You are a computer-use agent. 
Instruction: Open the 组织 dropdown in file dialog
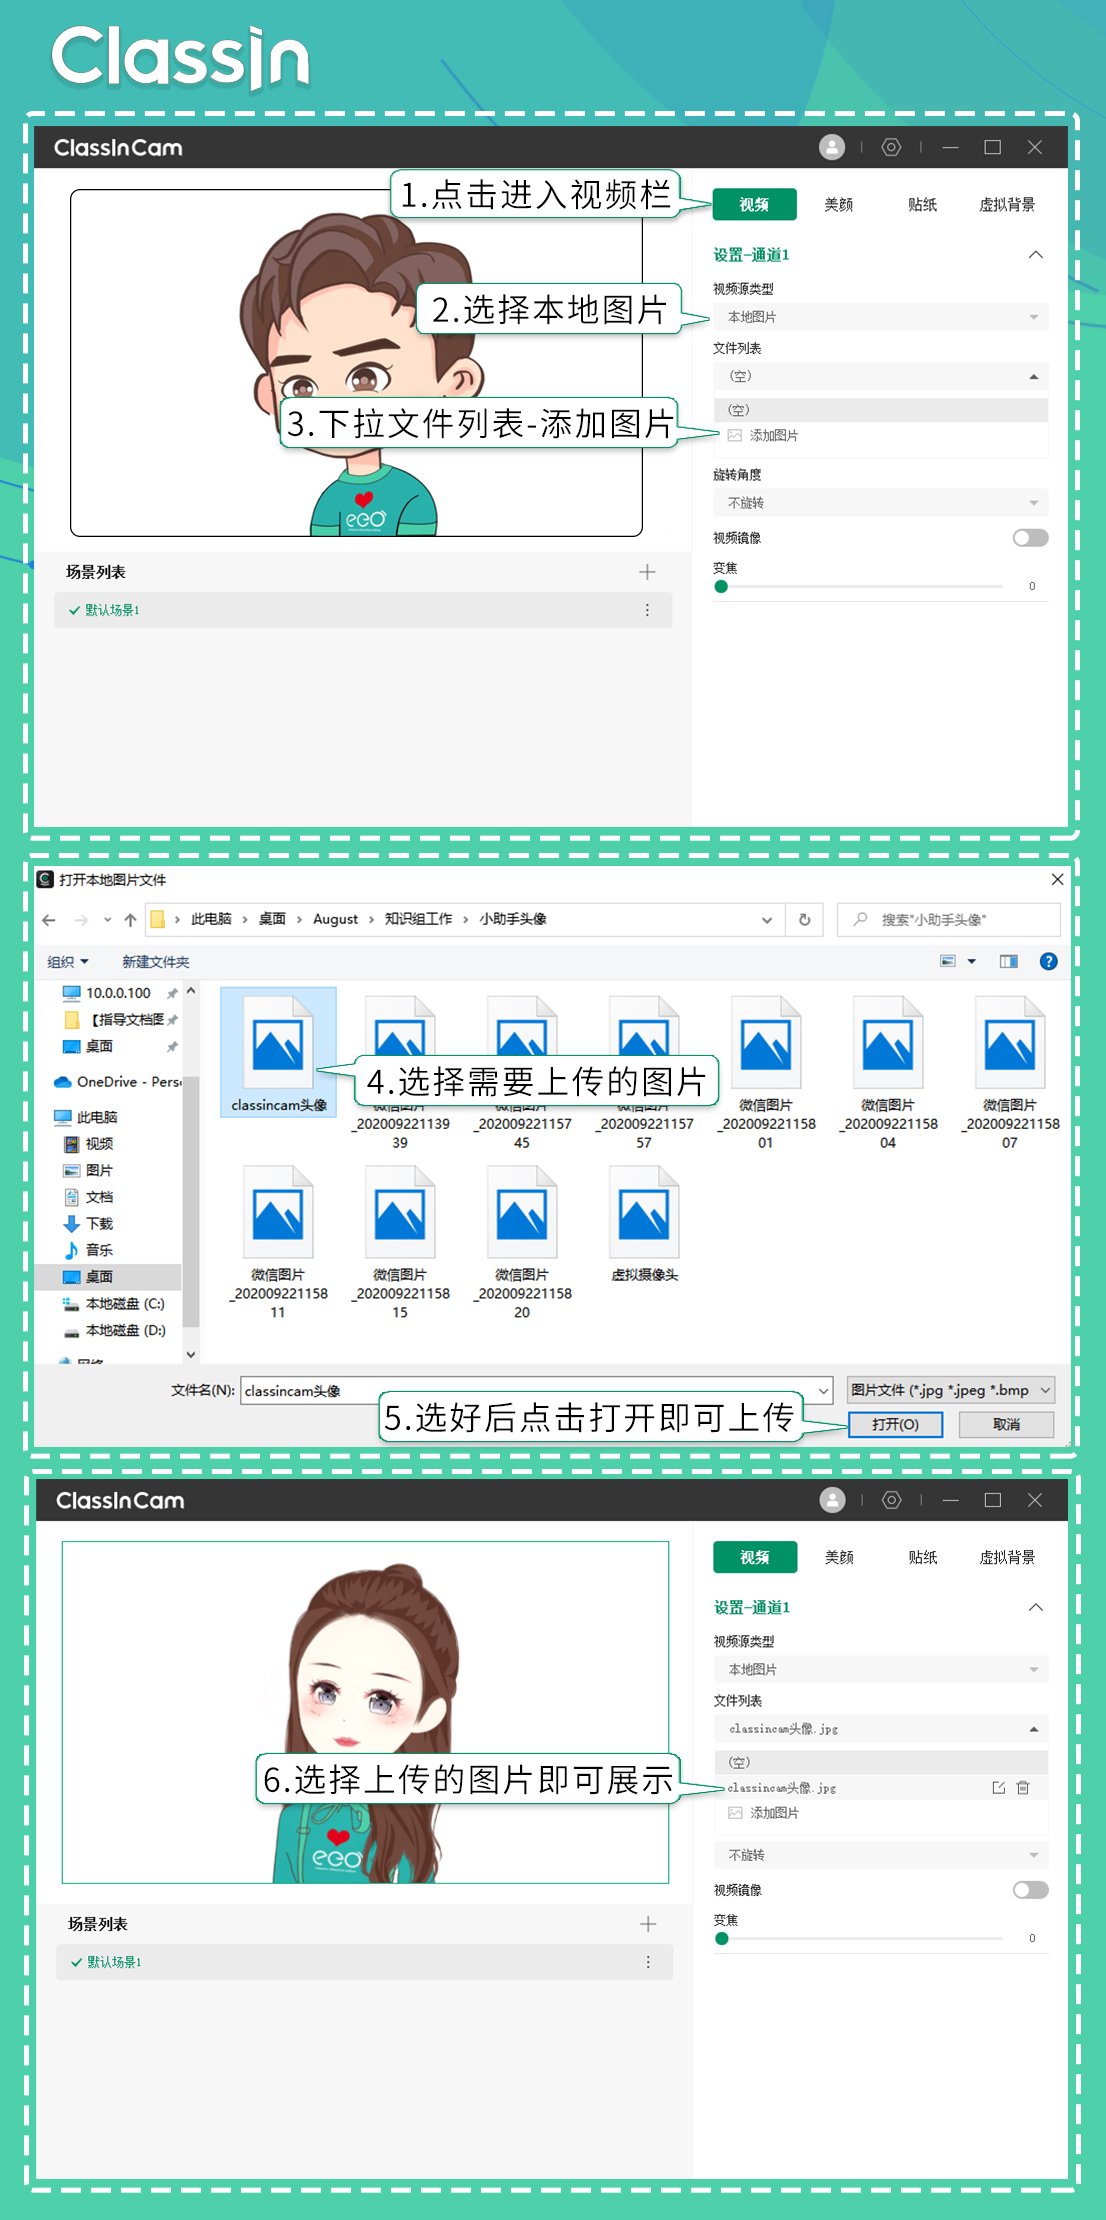point(68,962)
